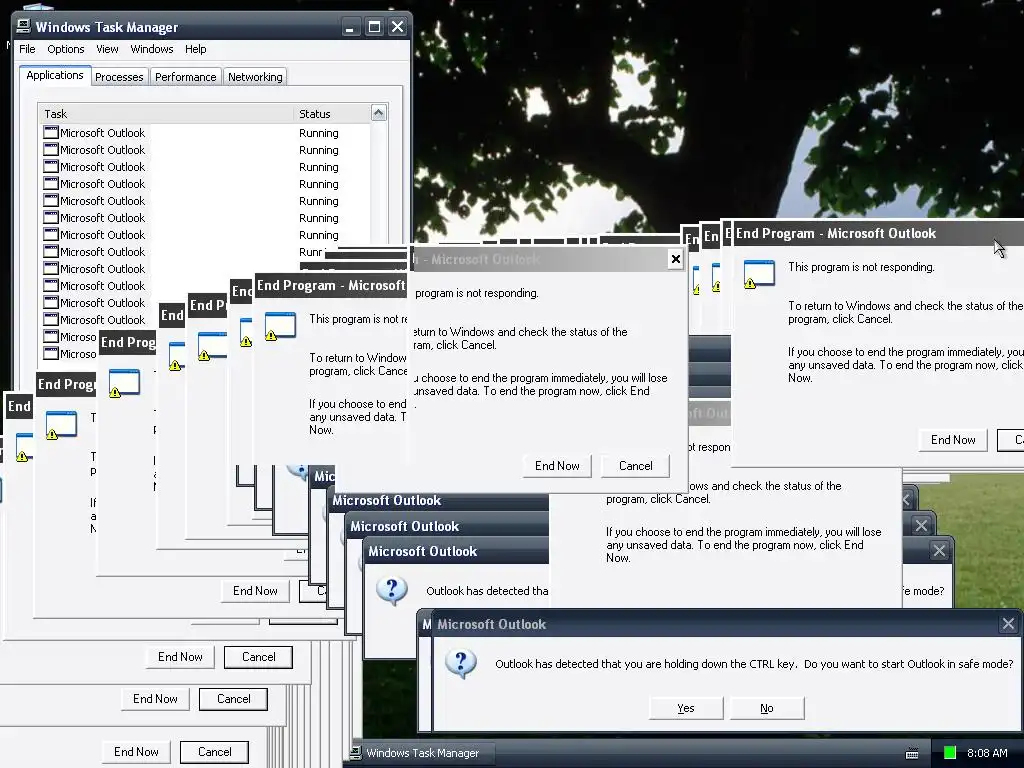Image resolution: width=1024 pixels, height=768 pixels.
Task: Open the Windows menu in Task Manager
Action: tap(152, 49)
